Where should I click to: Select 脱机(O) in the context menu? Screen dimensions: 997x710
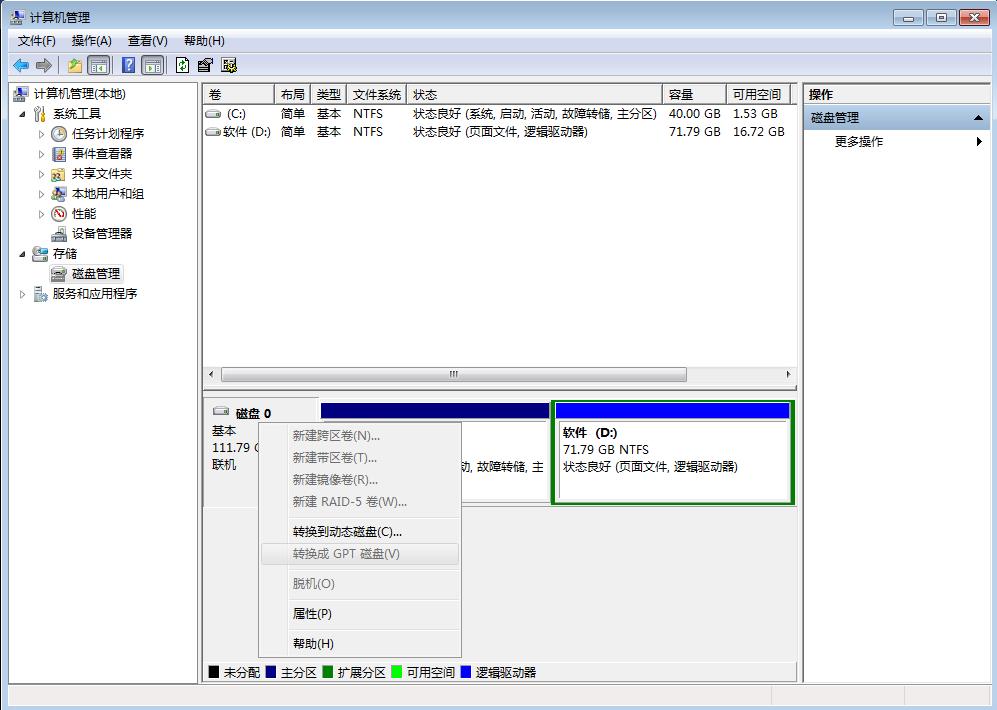(x=360, y=584)
